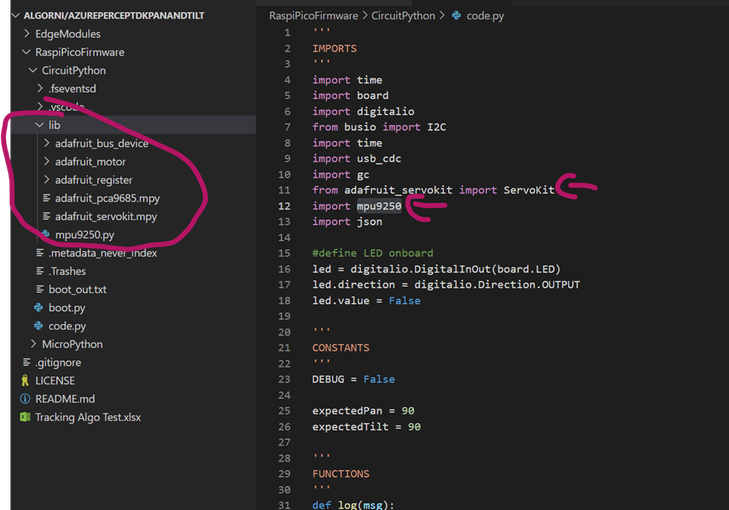
Task: Collapse the lib folder chevron
Action: [40, 125]
